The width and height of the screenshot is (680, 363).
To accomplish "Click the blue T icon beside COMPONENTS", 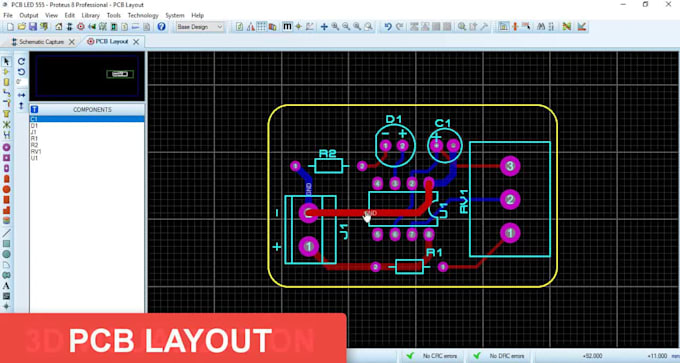I will click(35, 110).
